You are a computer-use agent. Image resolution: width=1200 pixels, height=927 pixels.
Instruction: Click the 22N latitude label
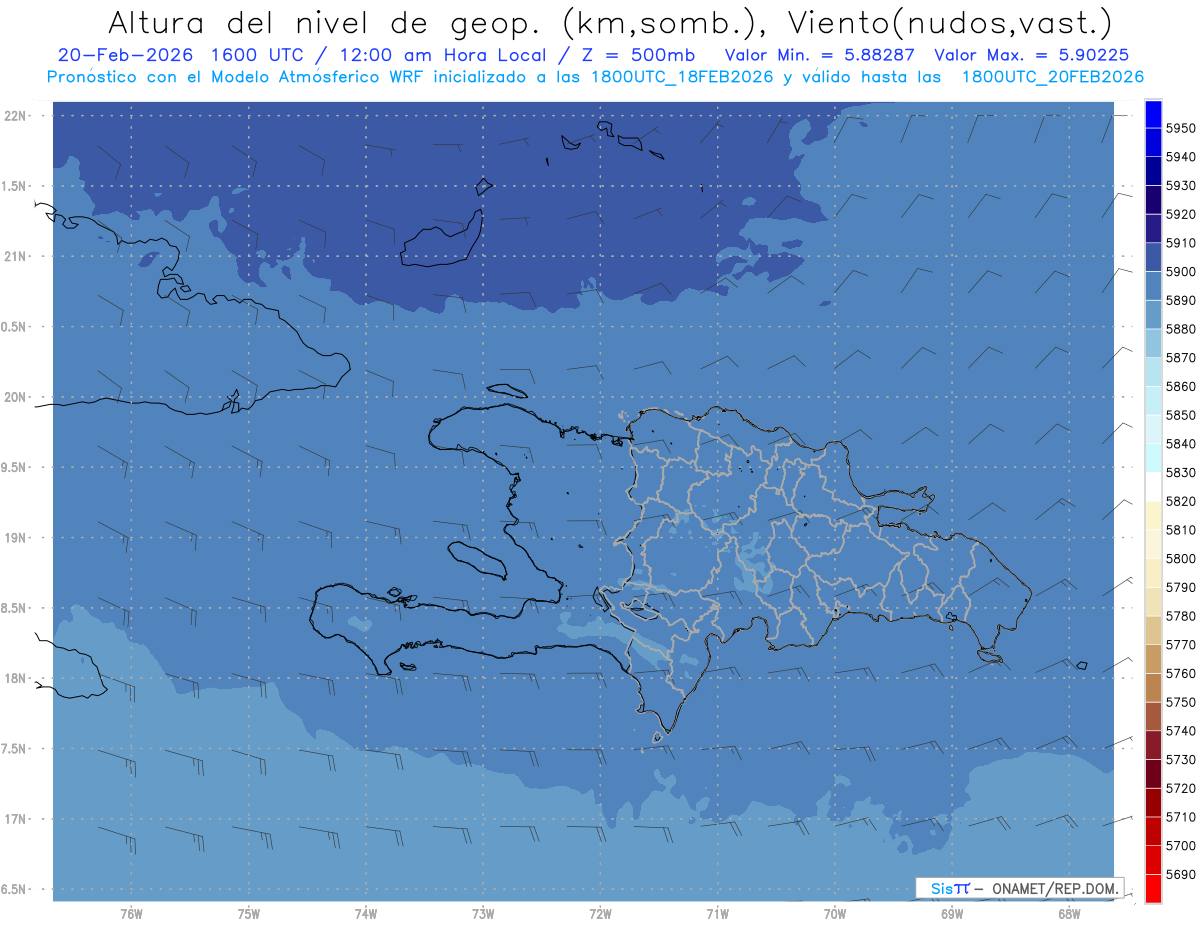tap(16, 116)
